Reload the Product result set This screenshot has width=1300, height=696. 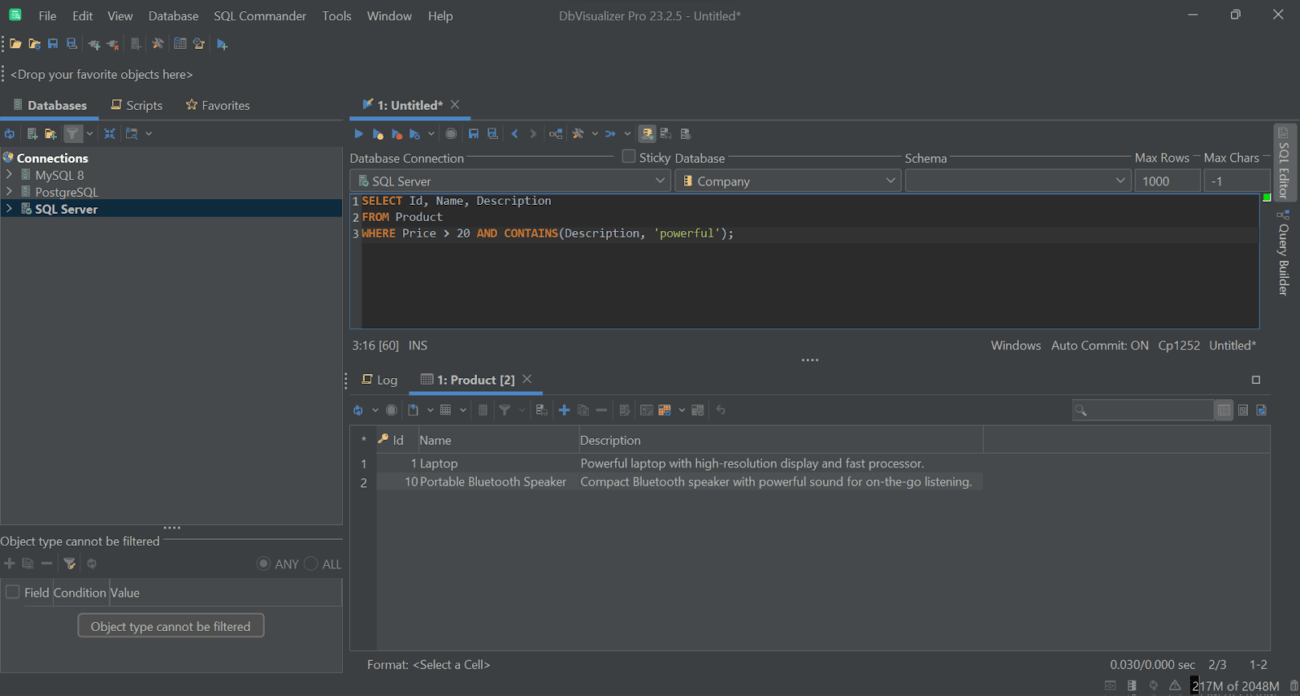(x=360, y=409)
